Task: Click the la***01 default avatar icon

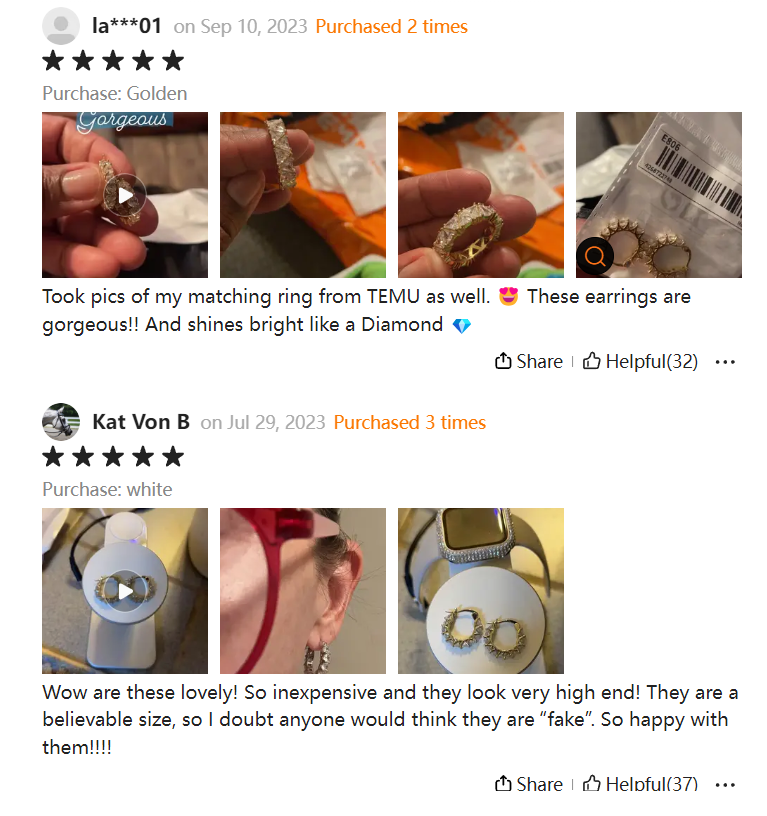Action: coord(61,26)
